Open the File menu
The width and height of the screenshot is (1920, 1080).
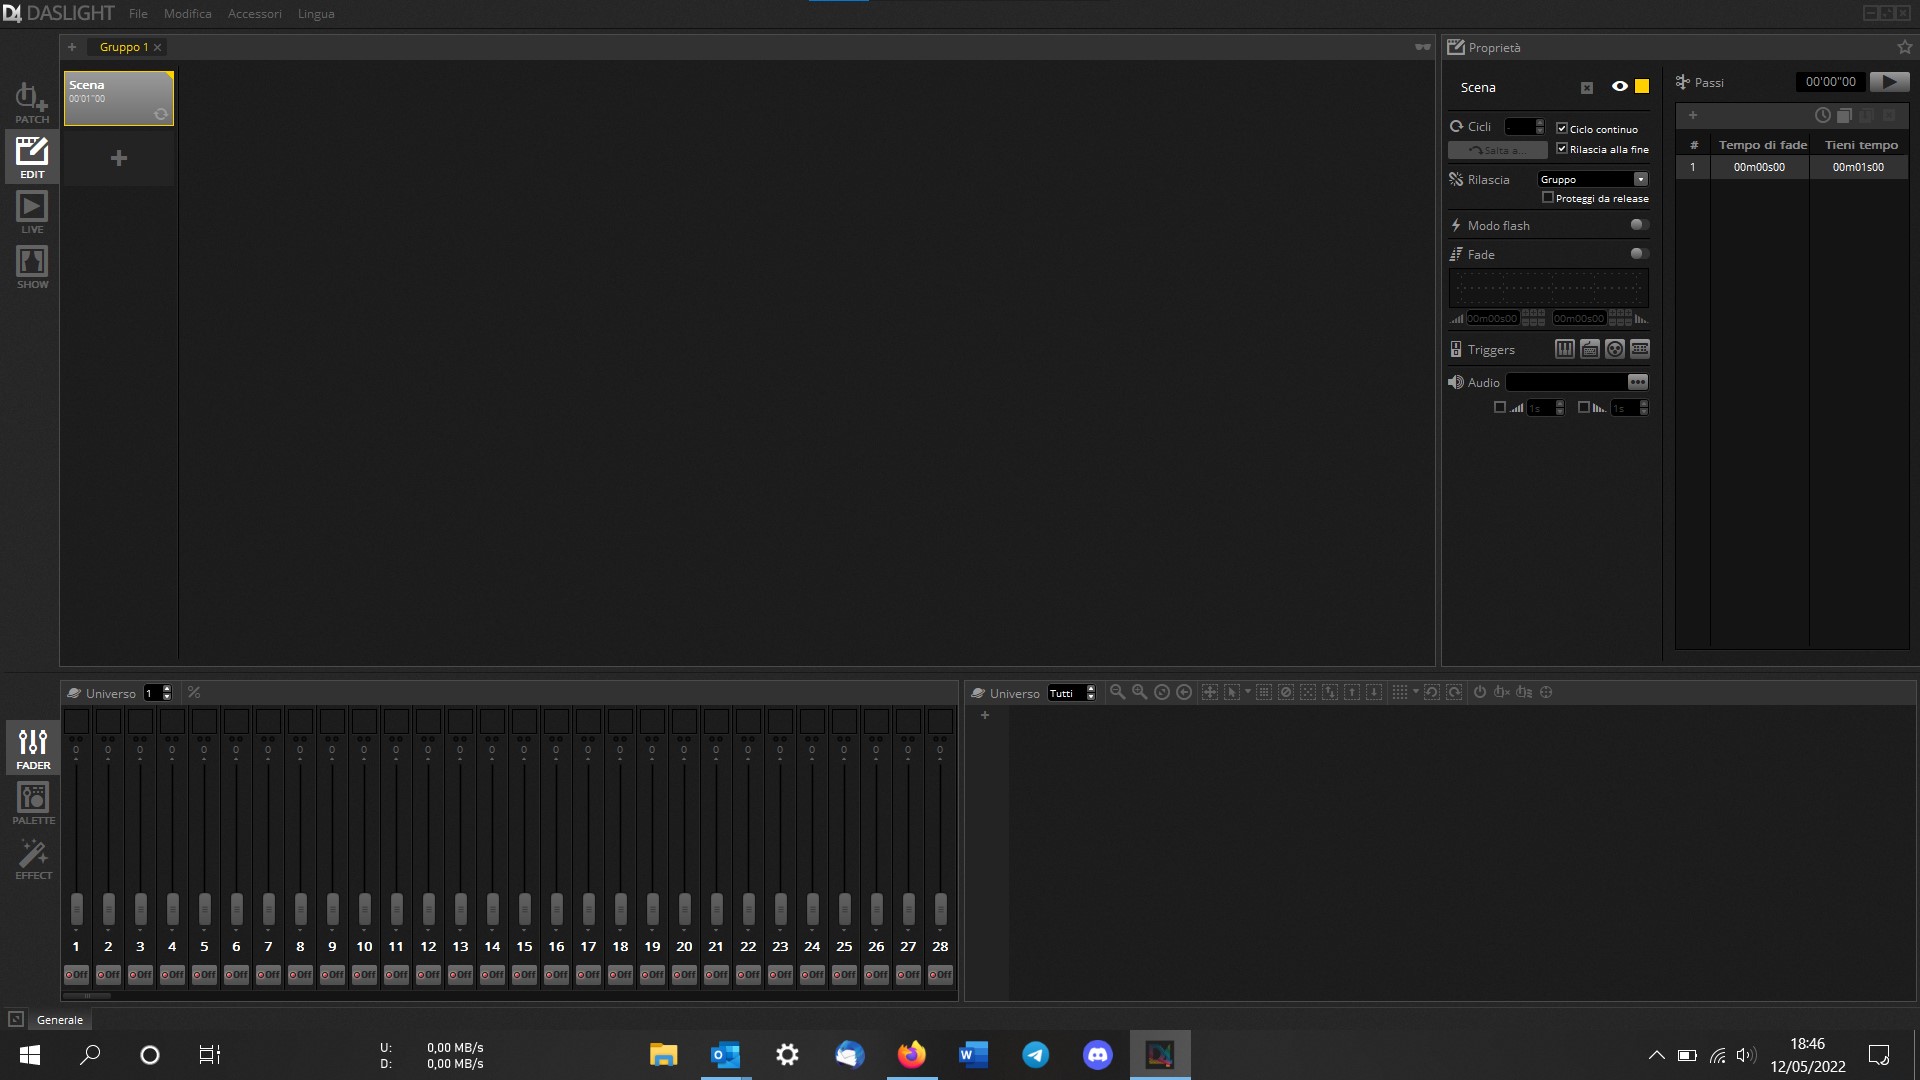tap(138, 14)
